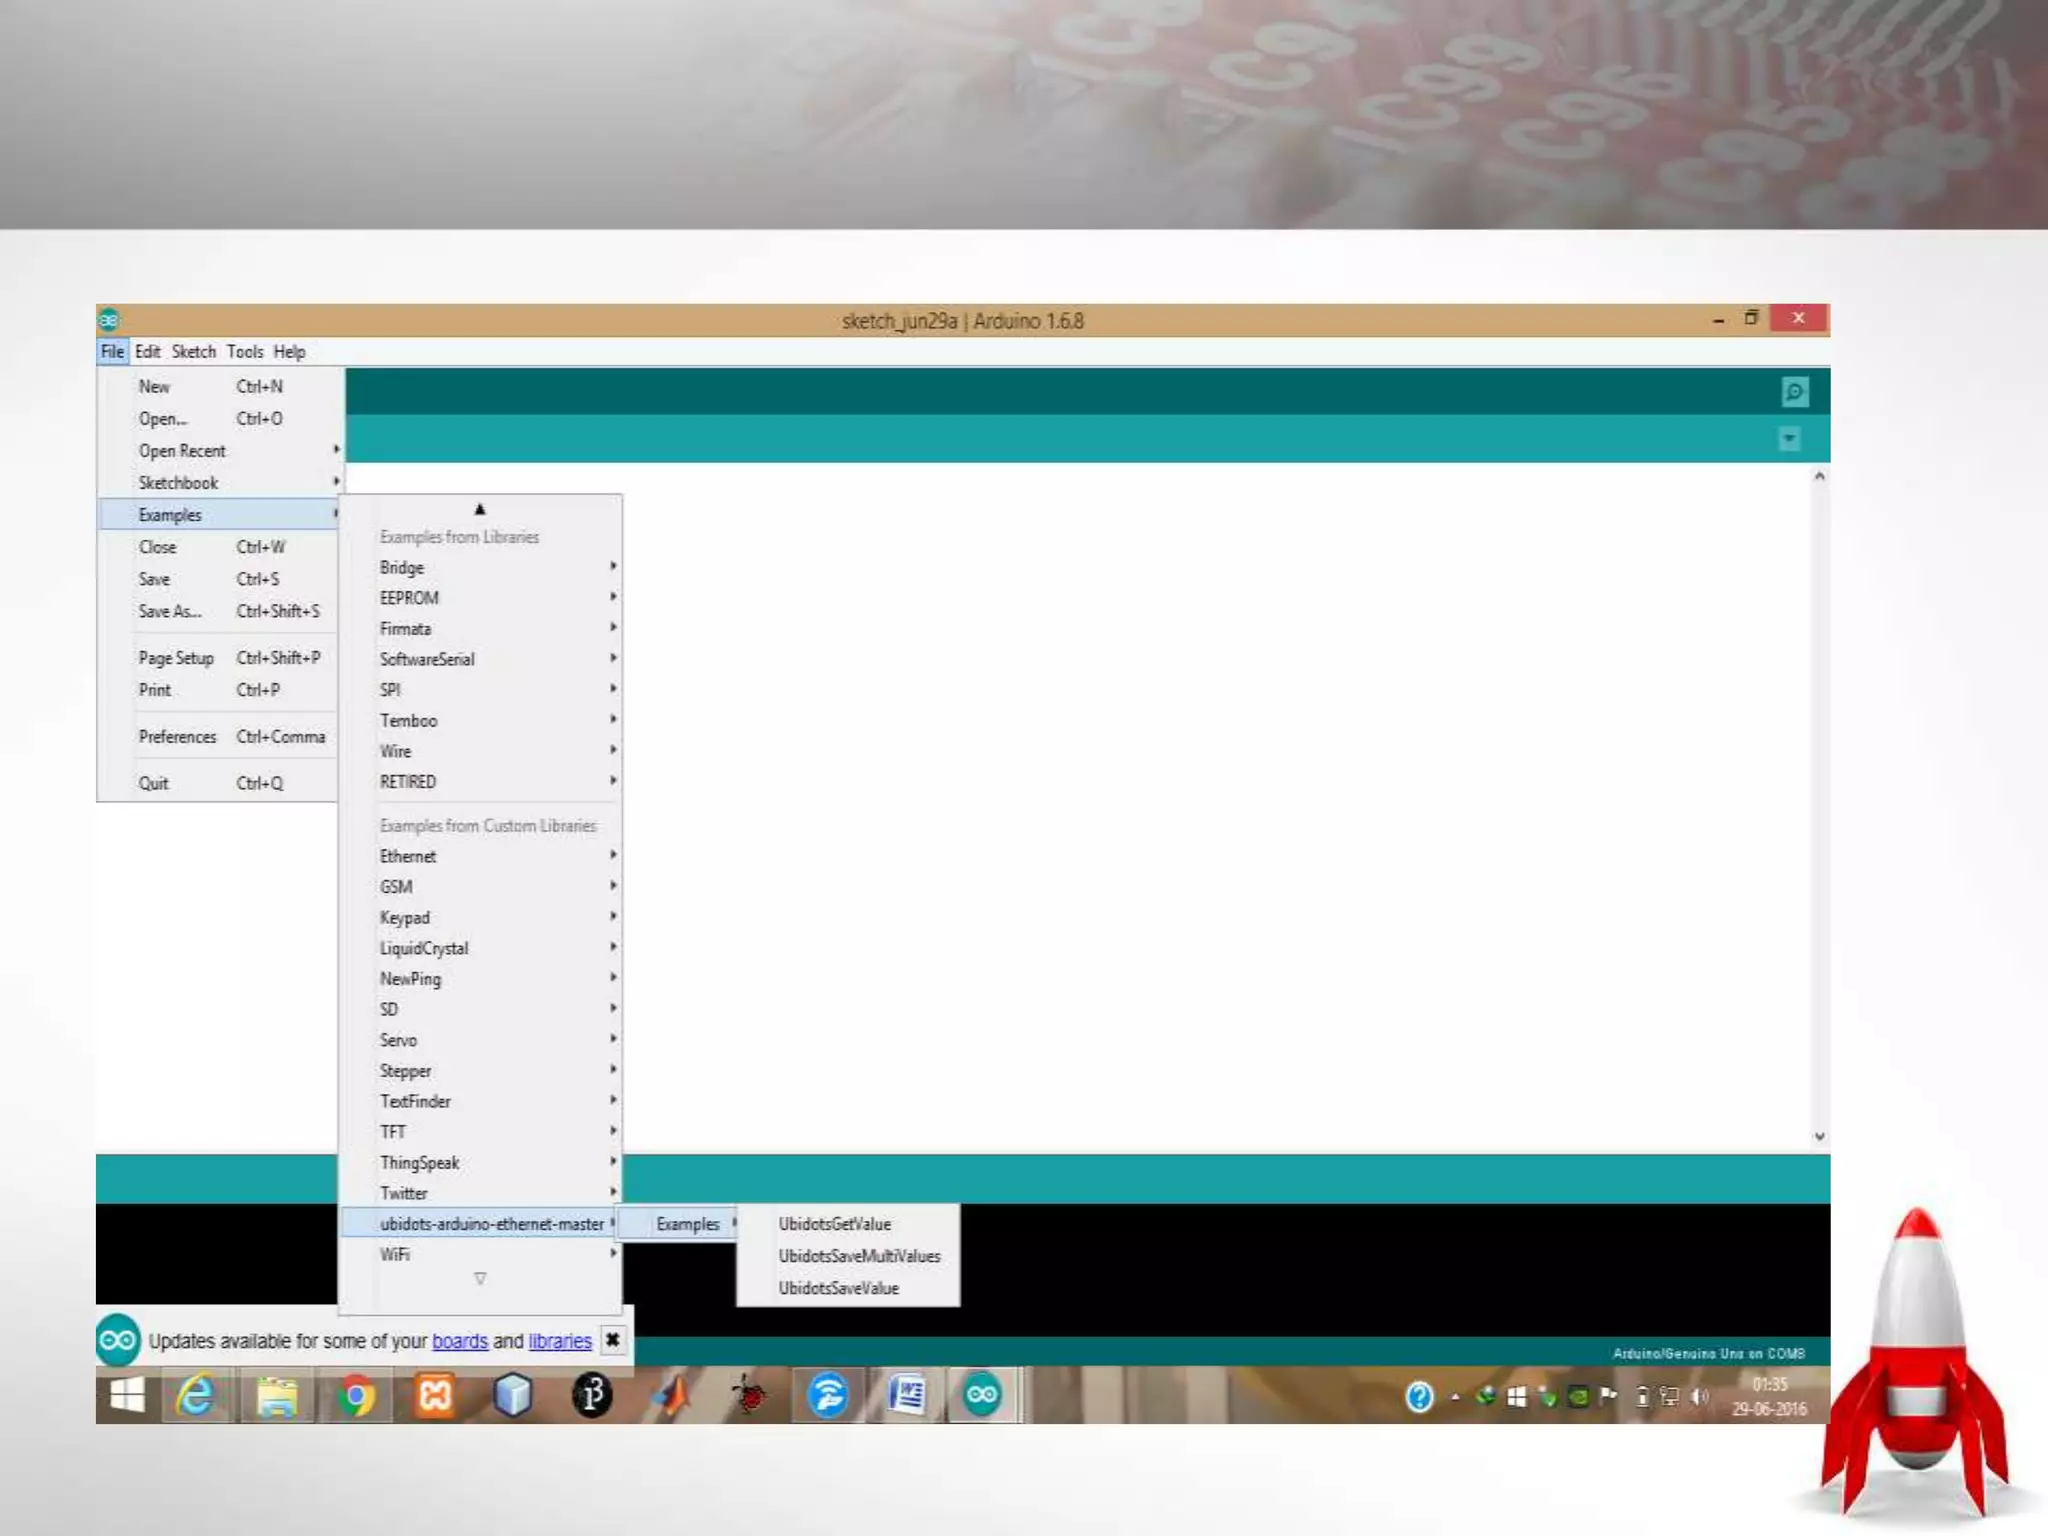Open the Tools menu

(244, 352)
